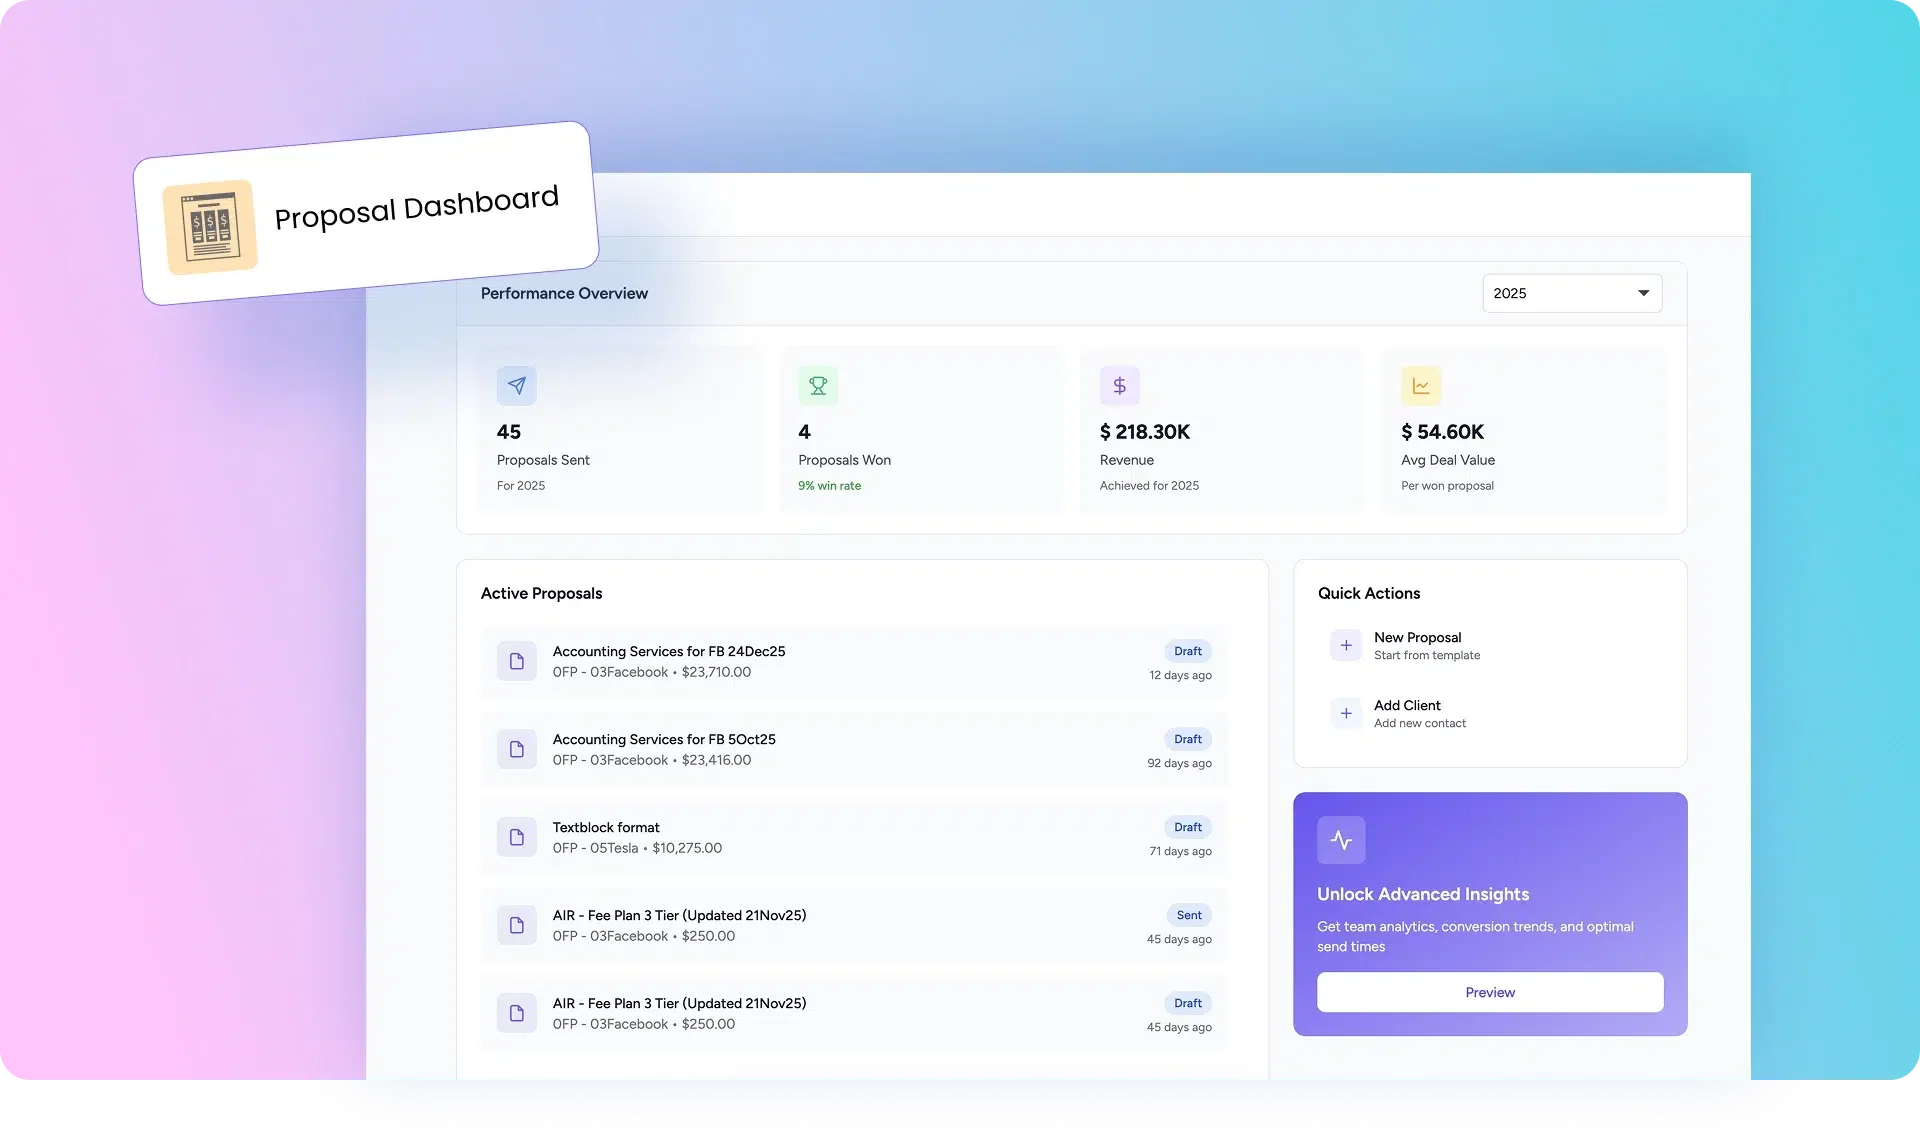This screenshot has width=1920, height=1142.
Task: Click document icon of the Draft AIR proposal
Action: pos(516,1013)
